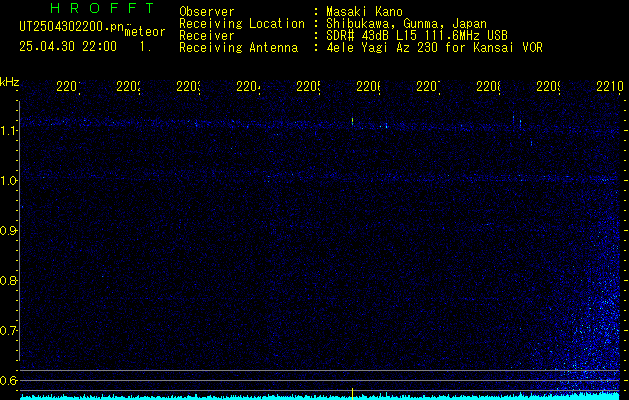
Task: Click the Receiving Location label
Action: pos(242,24)
